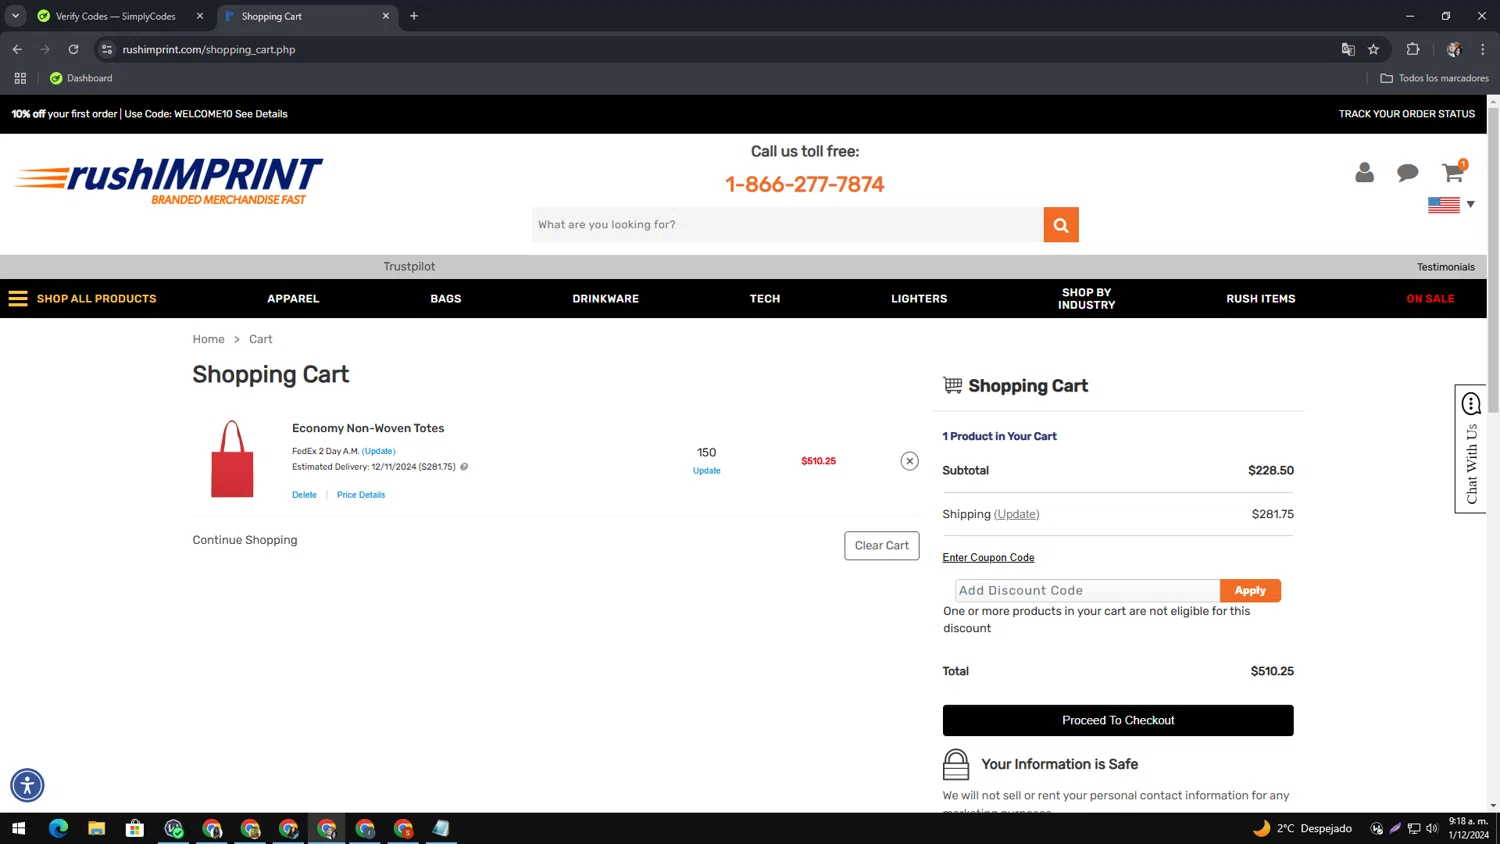Close the Shopping Cart browser tab
Viewport: 1500px width, 844px height.
[386, 16]
